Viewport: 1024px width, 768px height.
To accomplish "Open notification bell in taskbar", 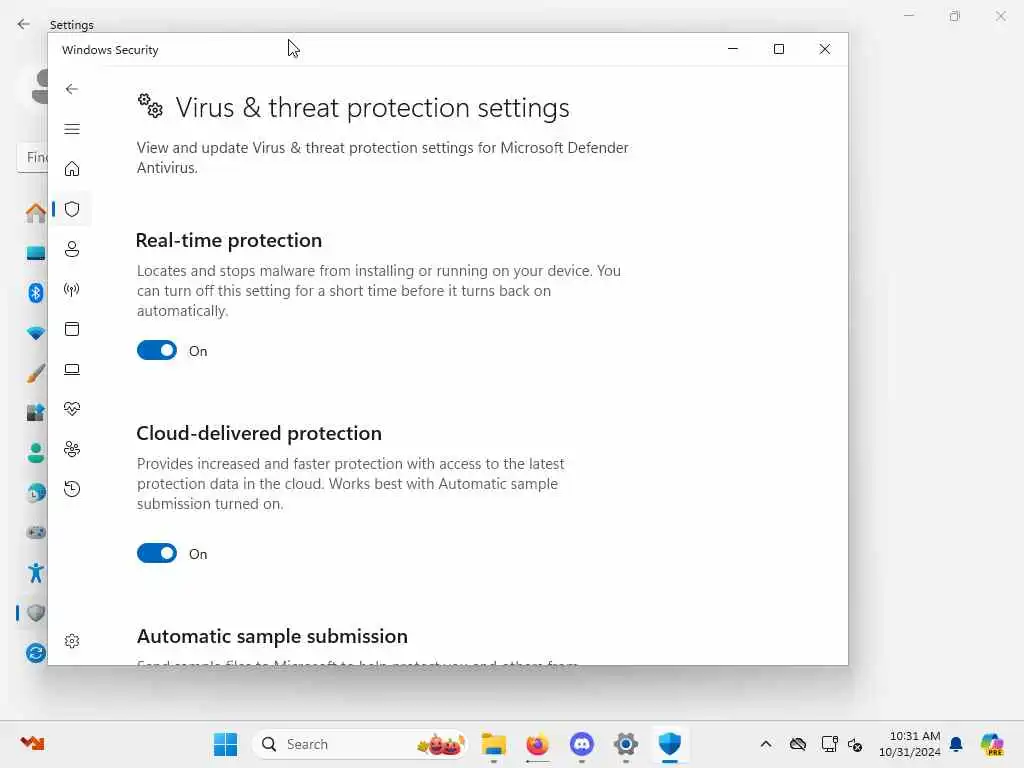I will coord(956,744).
